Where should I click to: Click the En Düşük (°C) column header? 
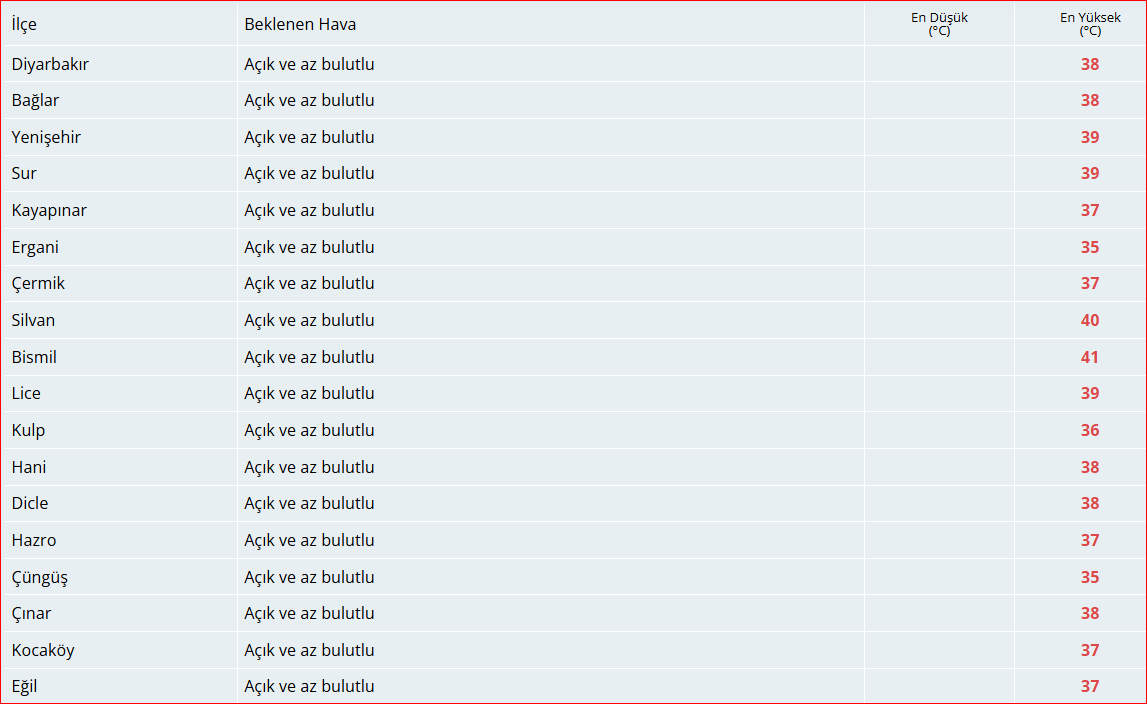click(x=939, y=24)
